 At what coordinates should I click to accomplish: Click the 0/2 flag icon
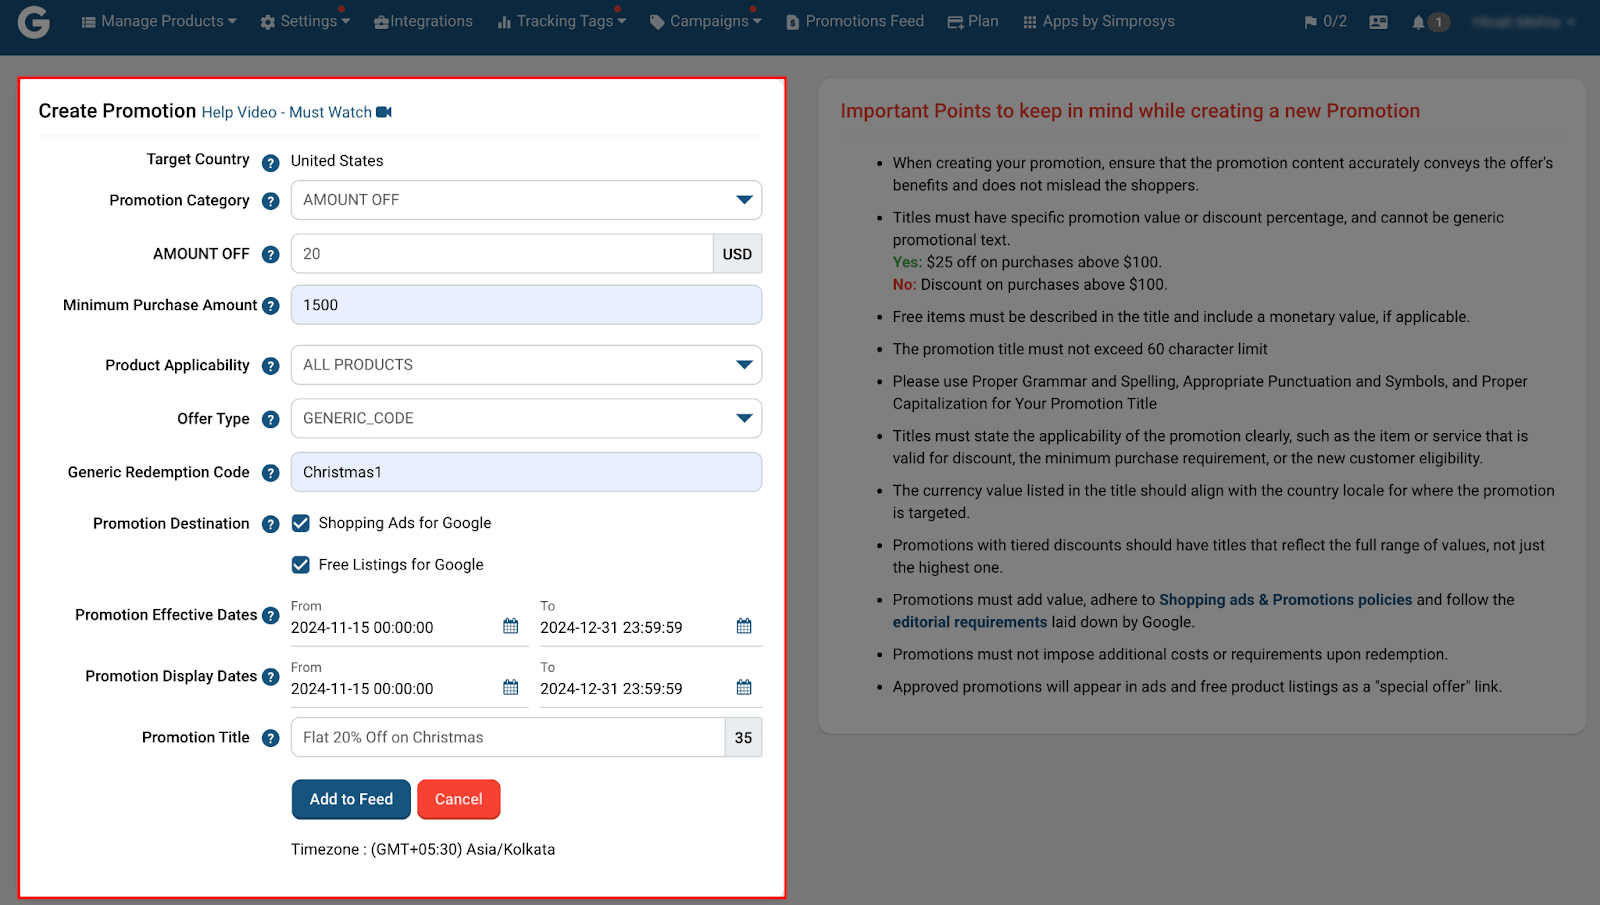click(x=1325, y=21)
